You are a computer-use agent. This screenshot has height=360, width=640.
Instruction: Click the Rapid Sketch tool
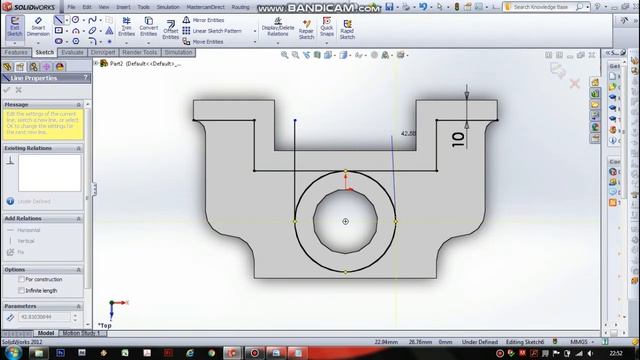347,29
